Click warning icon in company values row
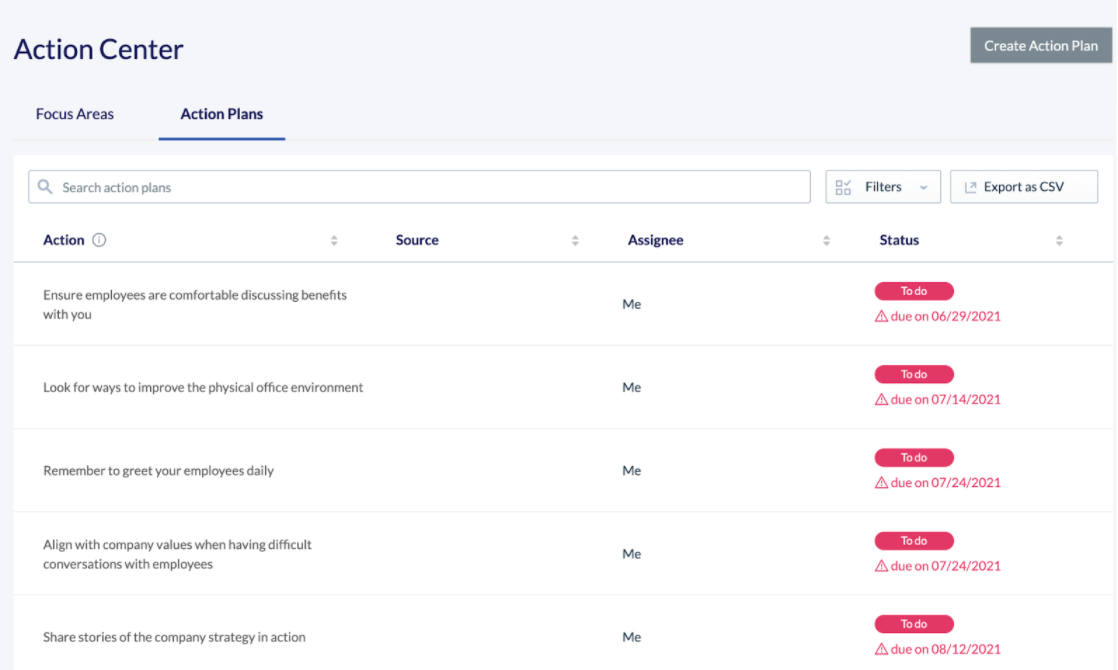 pyautogui.click(x=881, y=566)
